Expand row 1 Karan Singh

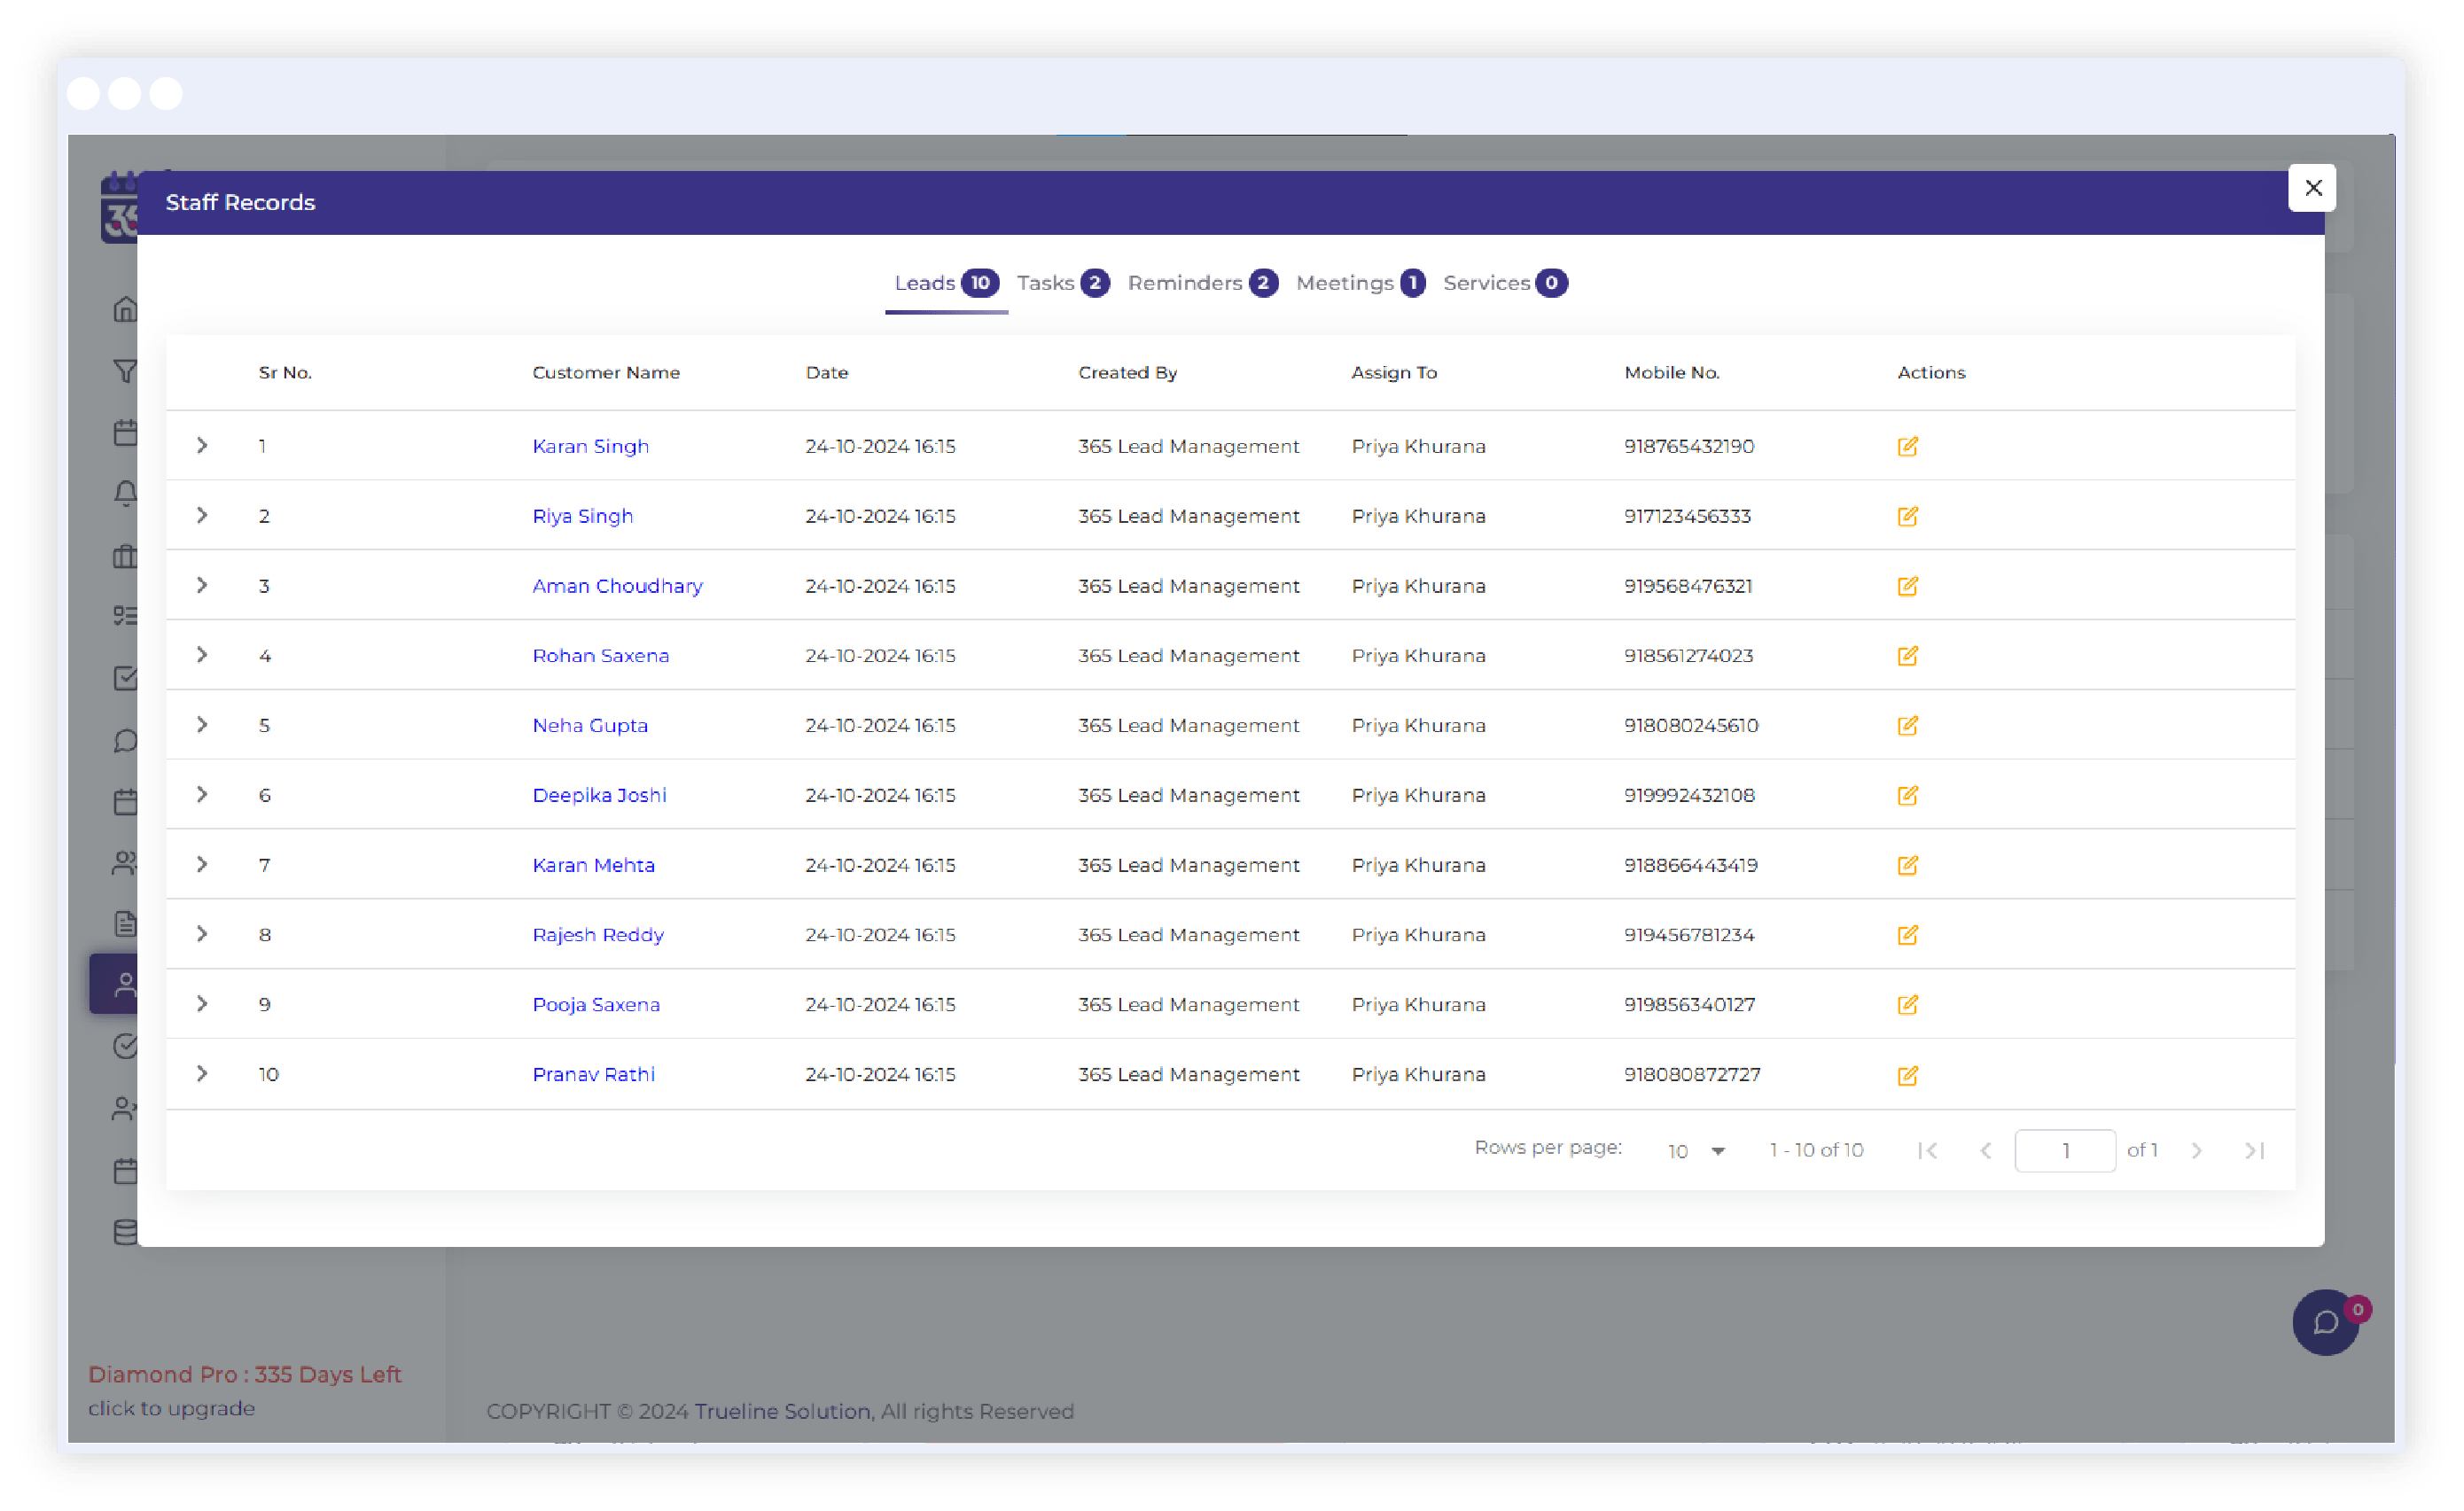[202, 445]
